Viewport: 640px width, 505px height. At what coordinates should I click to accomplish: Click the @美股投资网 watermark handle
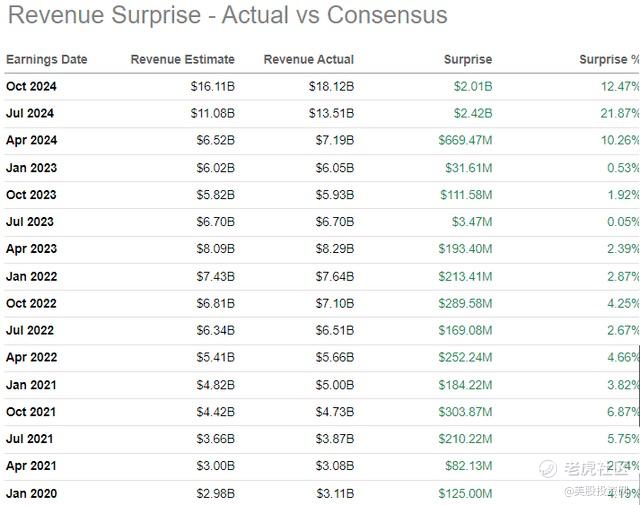[598, 491]
